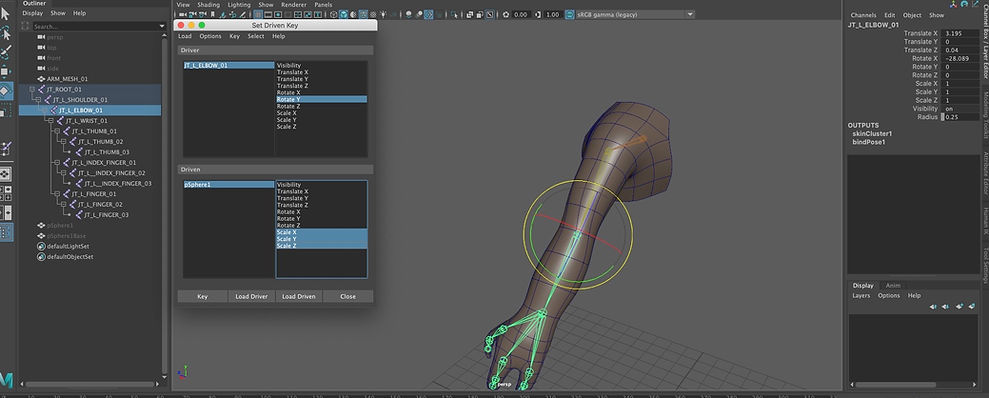
Task: Select Scale X in Driven attribute list
Action: (322, 232)
